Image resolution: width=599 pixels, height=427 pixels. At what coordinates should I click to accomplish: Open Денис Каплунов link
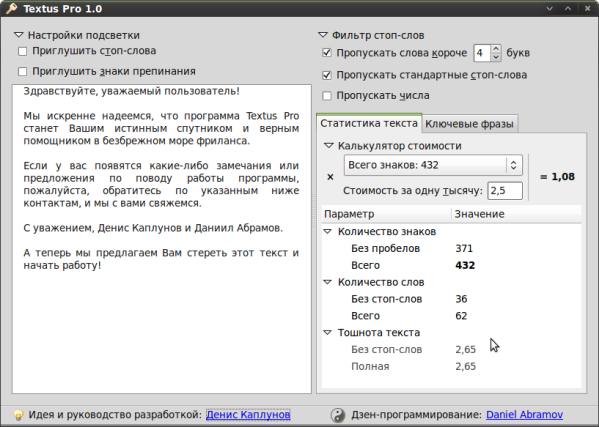coord(248,415)
